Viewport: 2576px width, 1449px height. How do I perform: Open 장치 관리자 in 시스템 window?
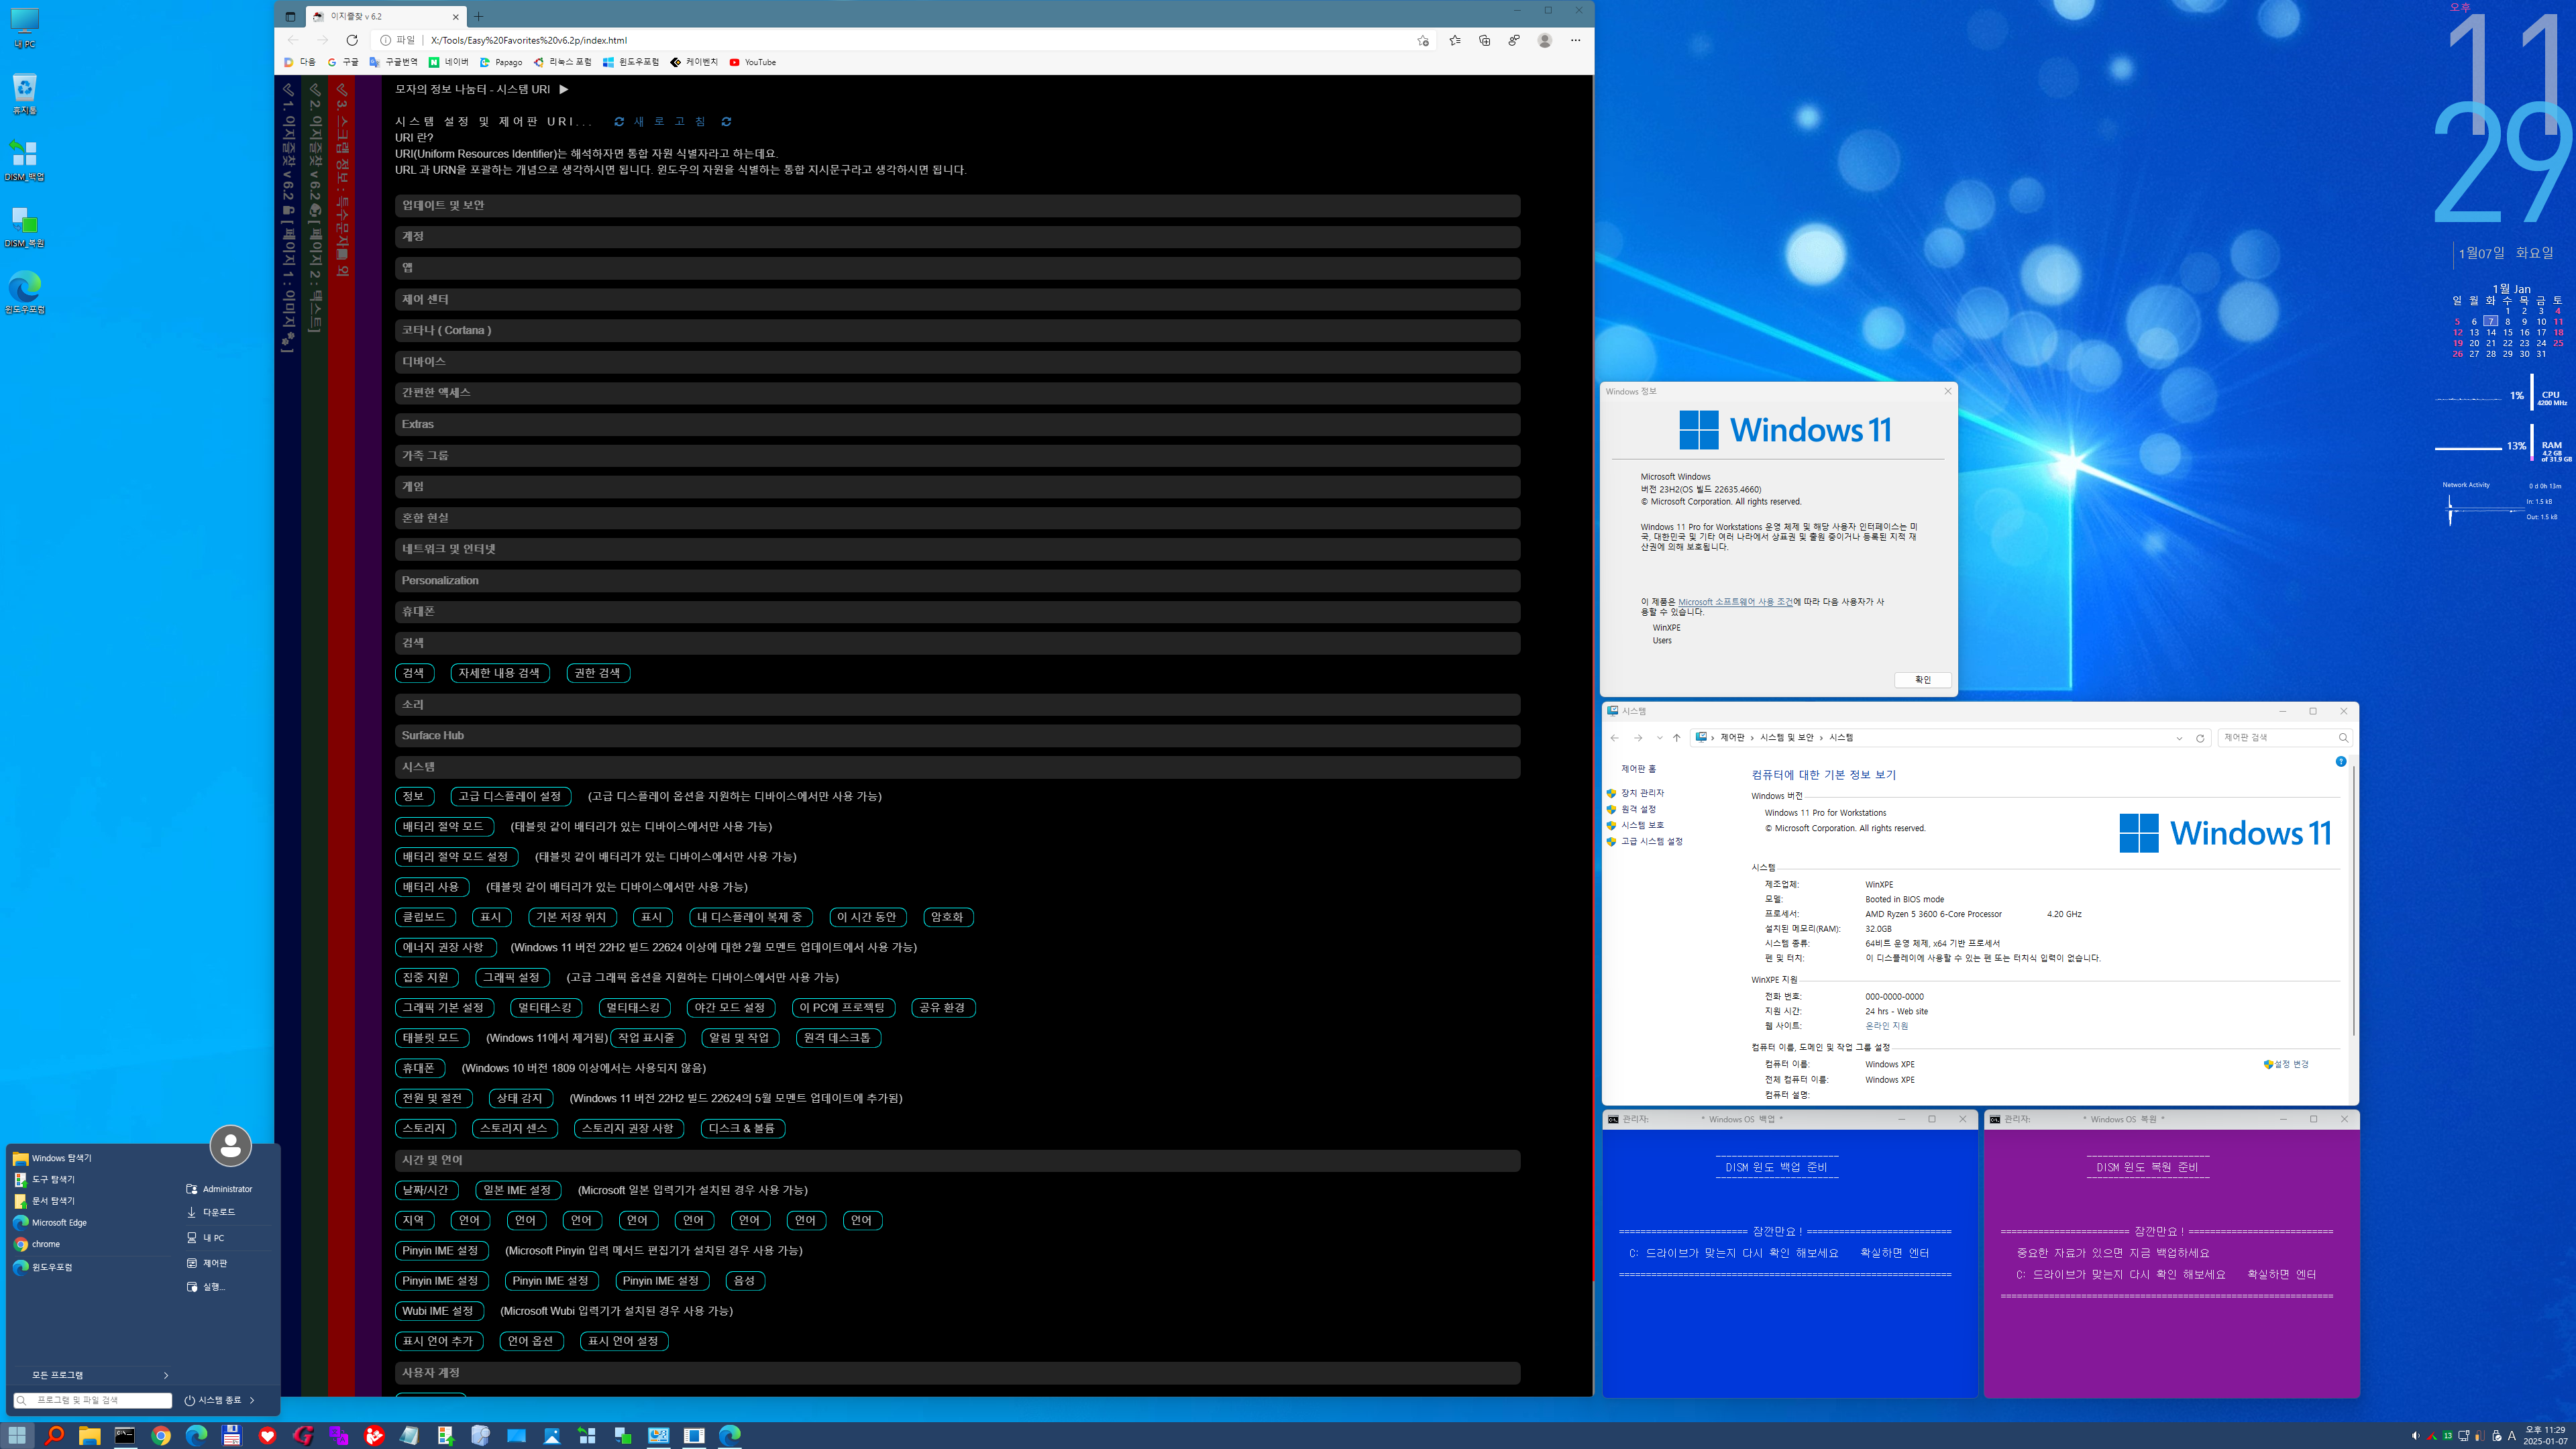pyautogui.click(x=1642, y=793)
